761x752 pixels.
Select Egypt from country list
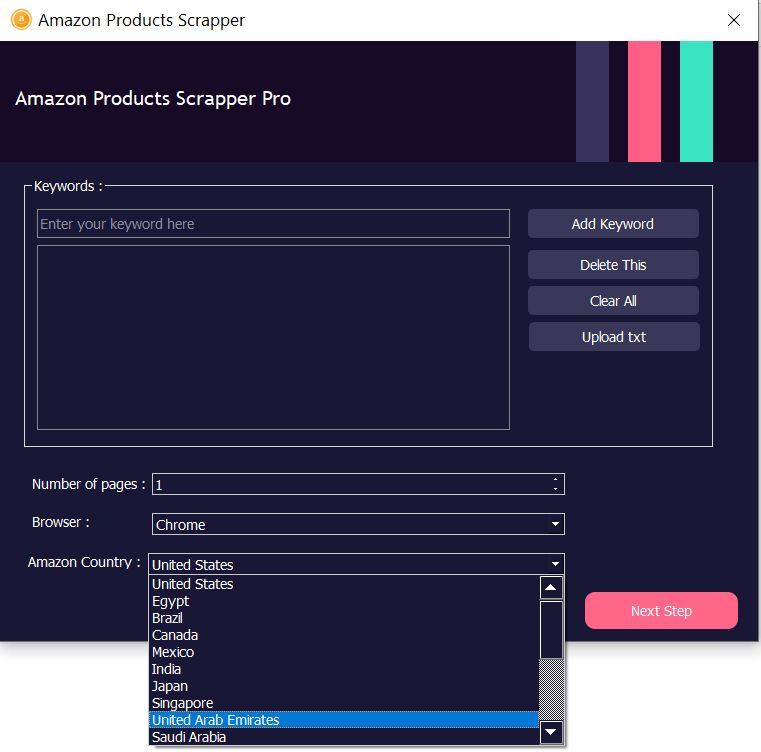click(x=344, y=601)
